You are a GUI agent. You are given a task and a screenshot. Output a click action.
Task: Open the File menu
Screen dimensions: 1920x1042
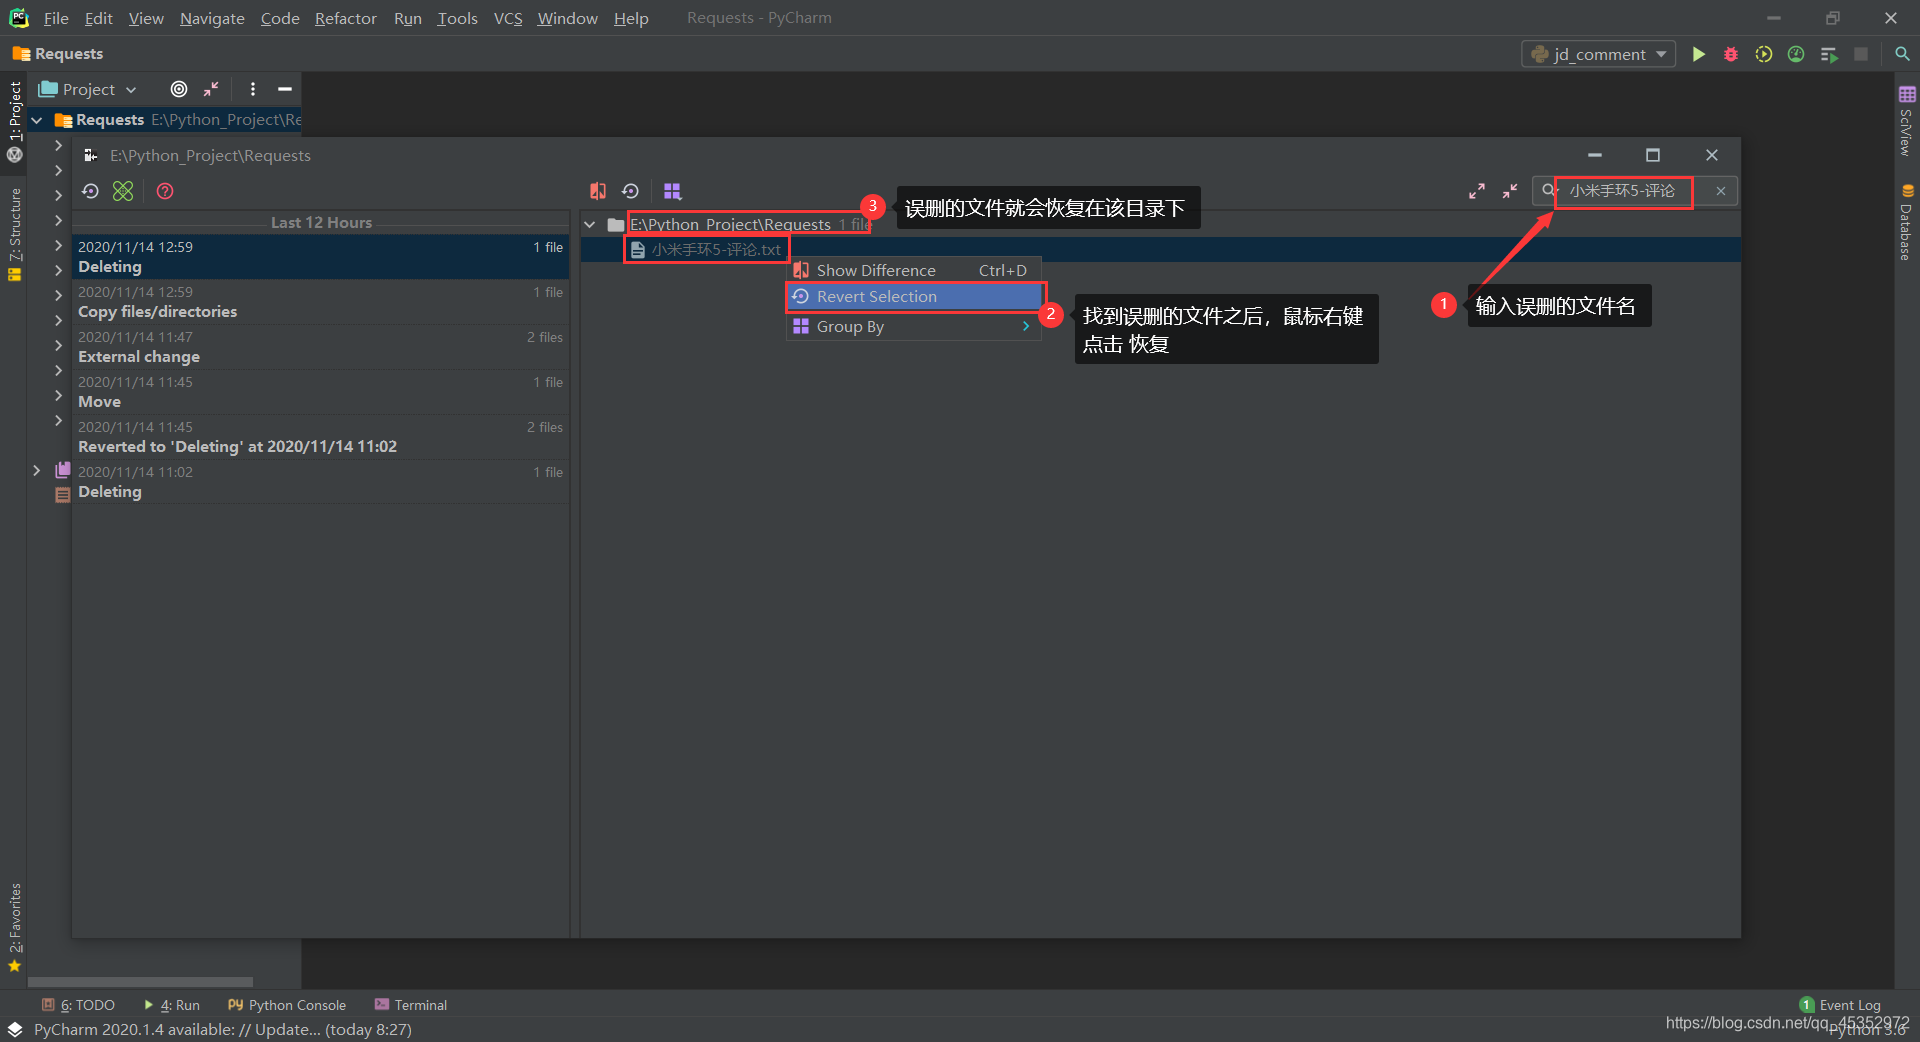[56, 18]
